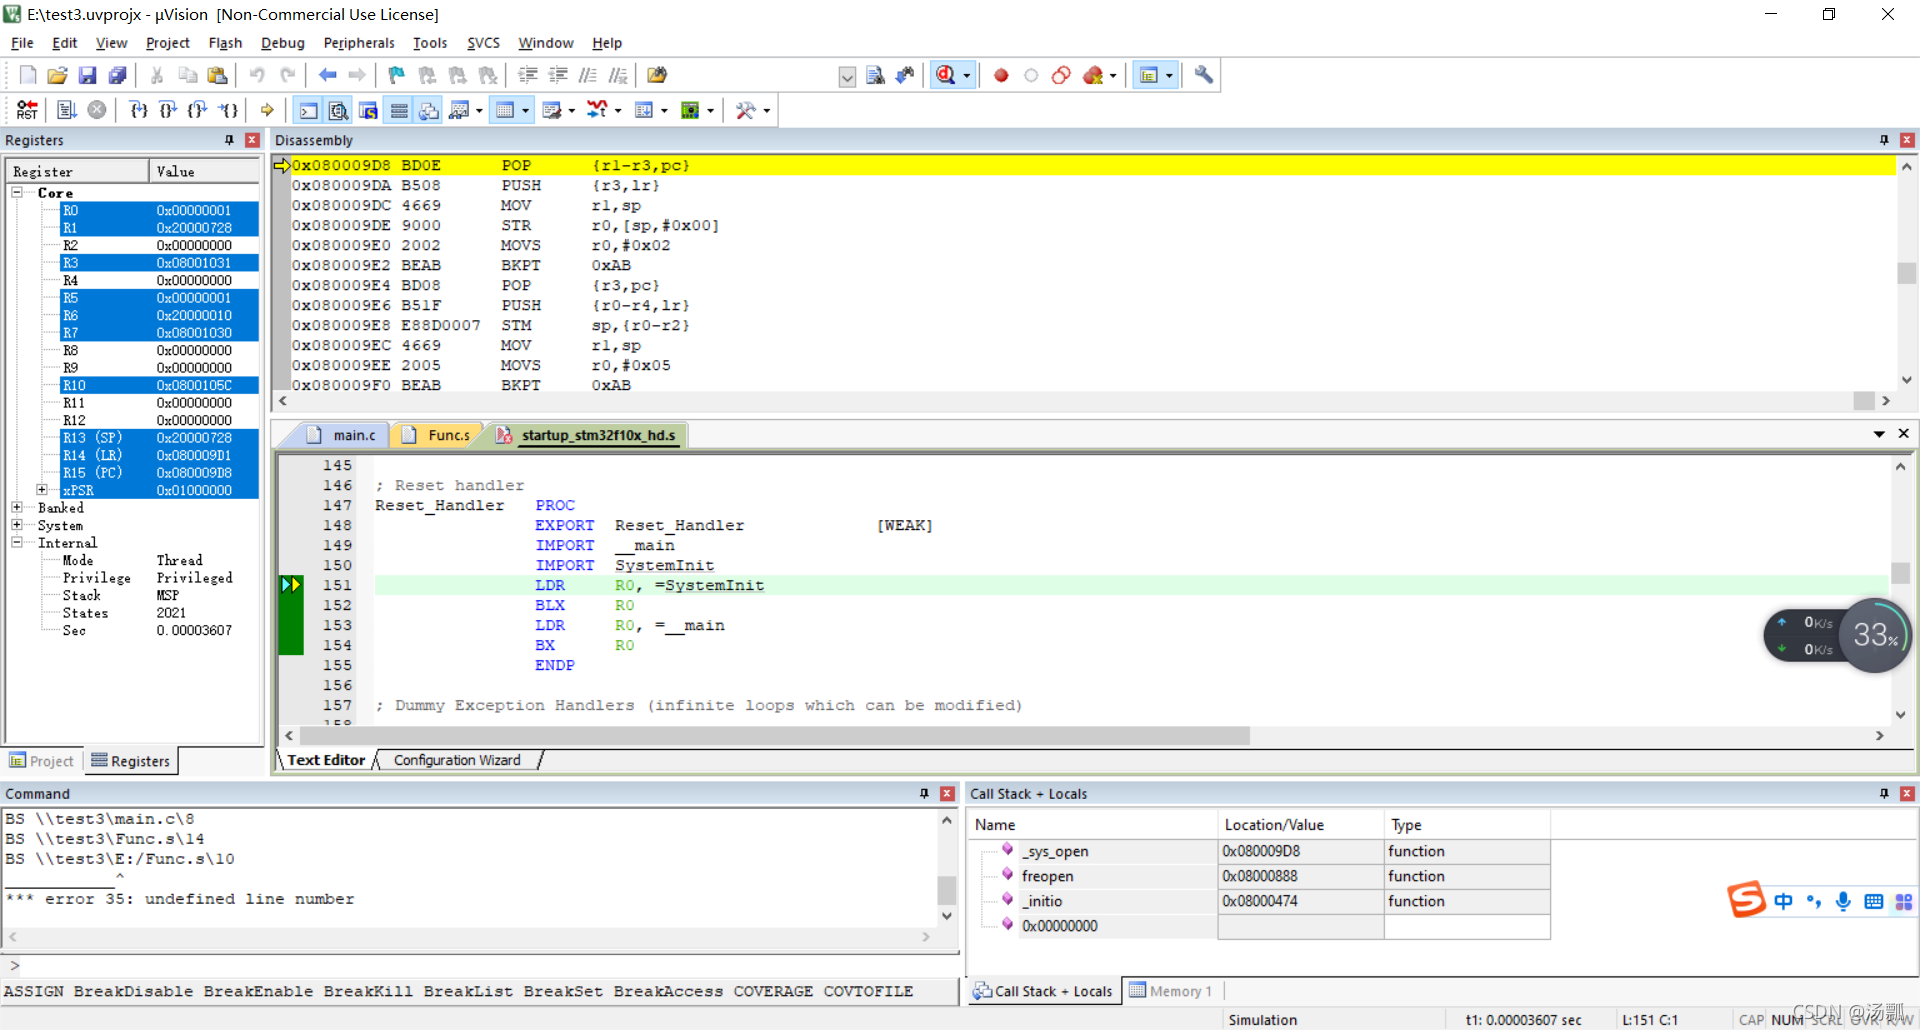Collapse the Internal register group
Screen dimensions: 1920x1030
coord(17,542)
